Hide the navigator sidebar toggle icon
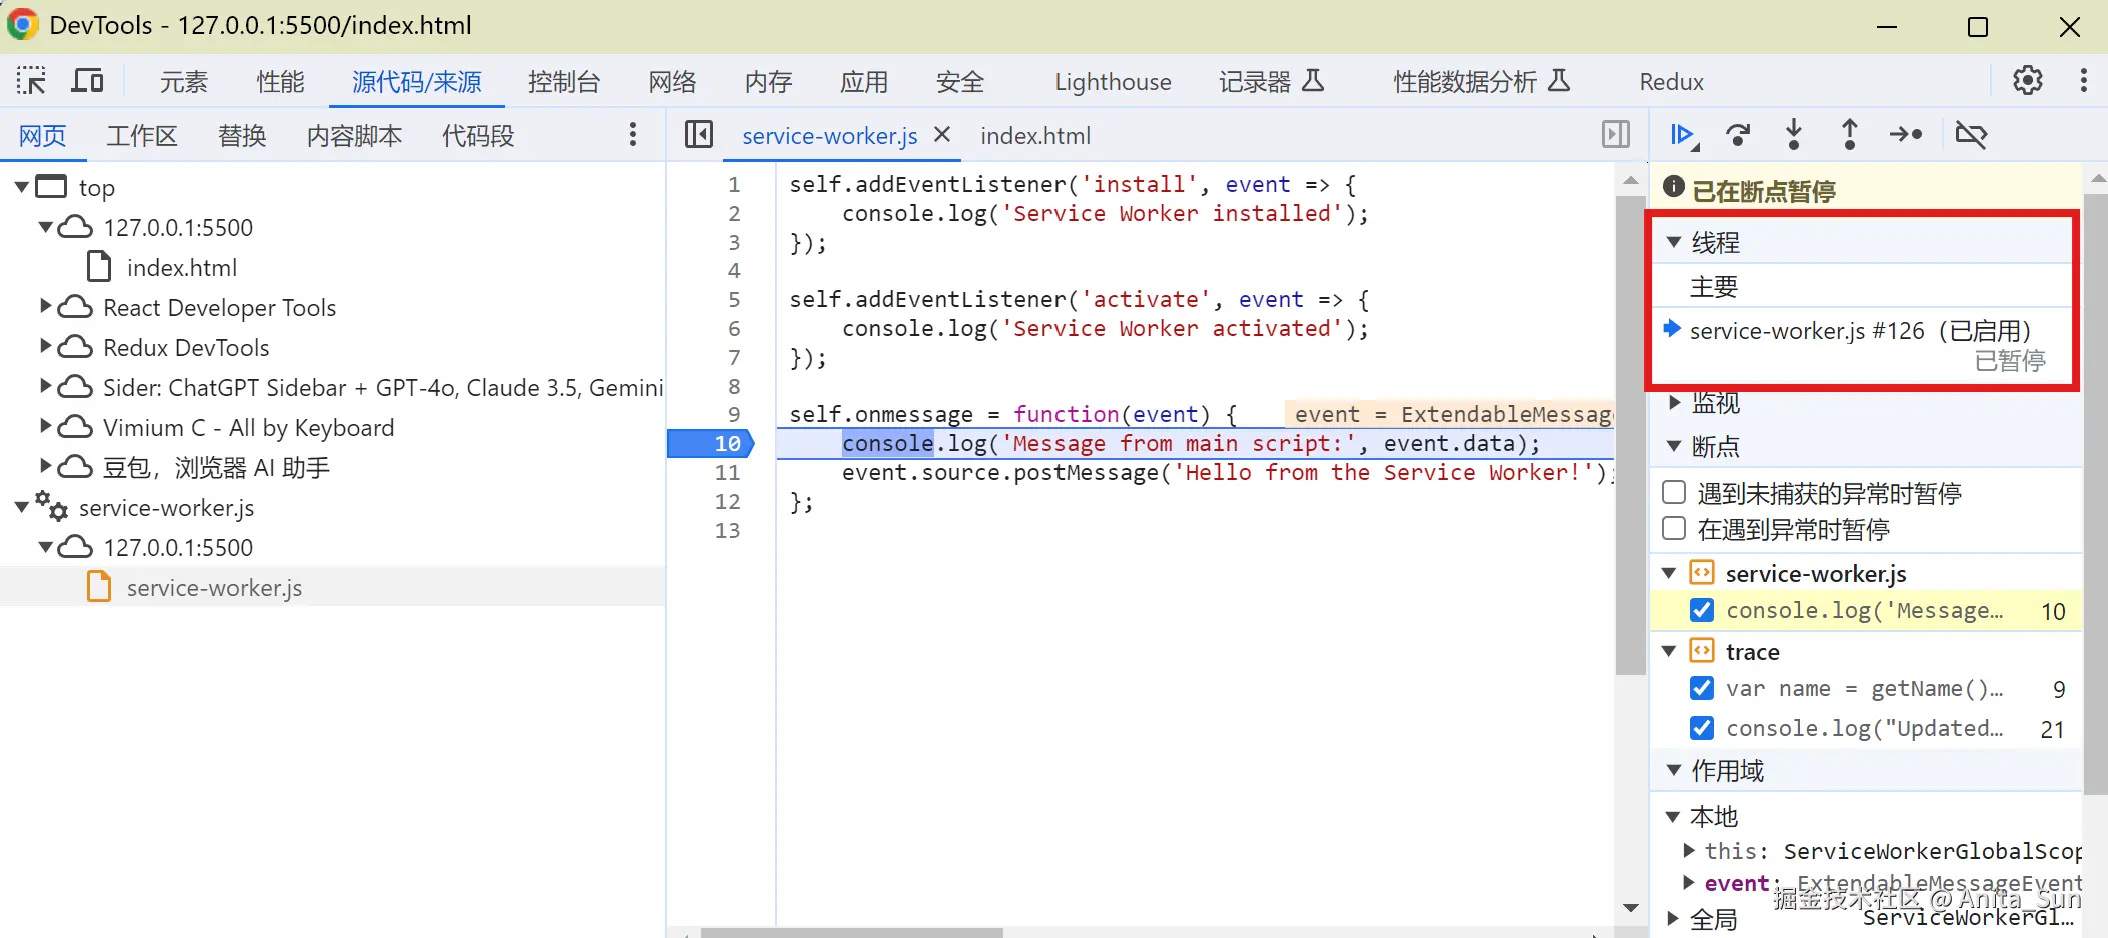Screen dimensions: 2108x938 (x=699, y=134)
